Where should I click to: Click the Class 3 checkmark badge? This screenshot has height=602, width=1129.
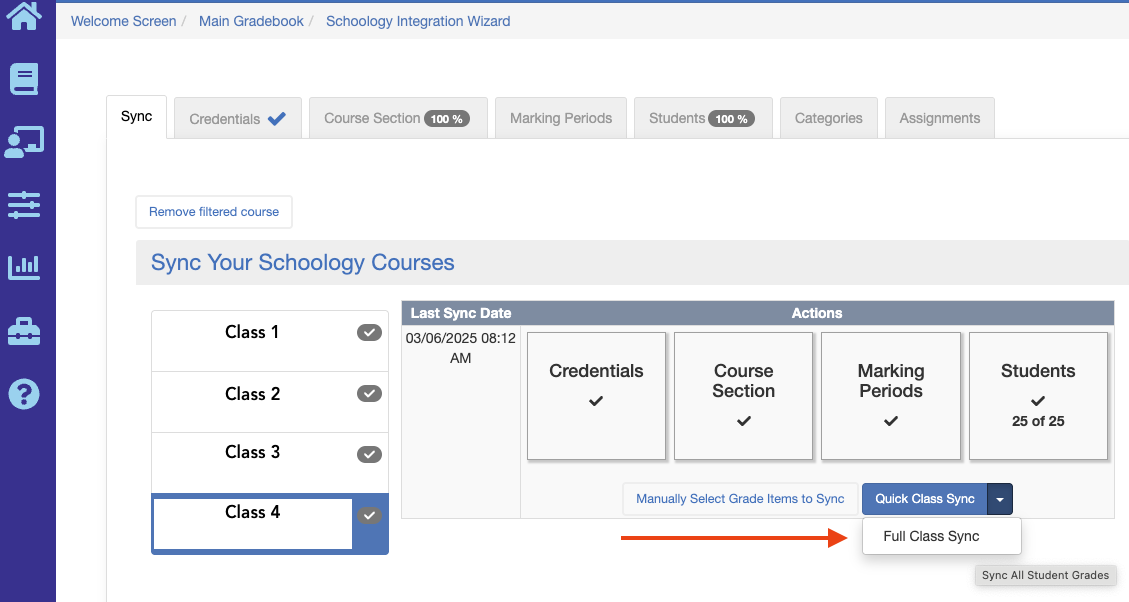[x=370, y=454]
